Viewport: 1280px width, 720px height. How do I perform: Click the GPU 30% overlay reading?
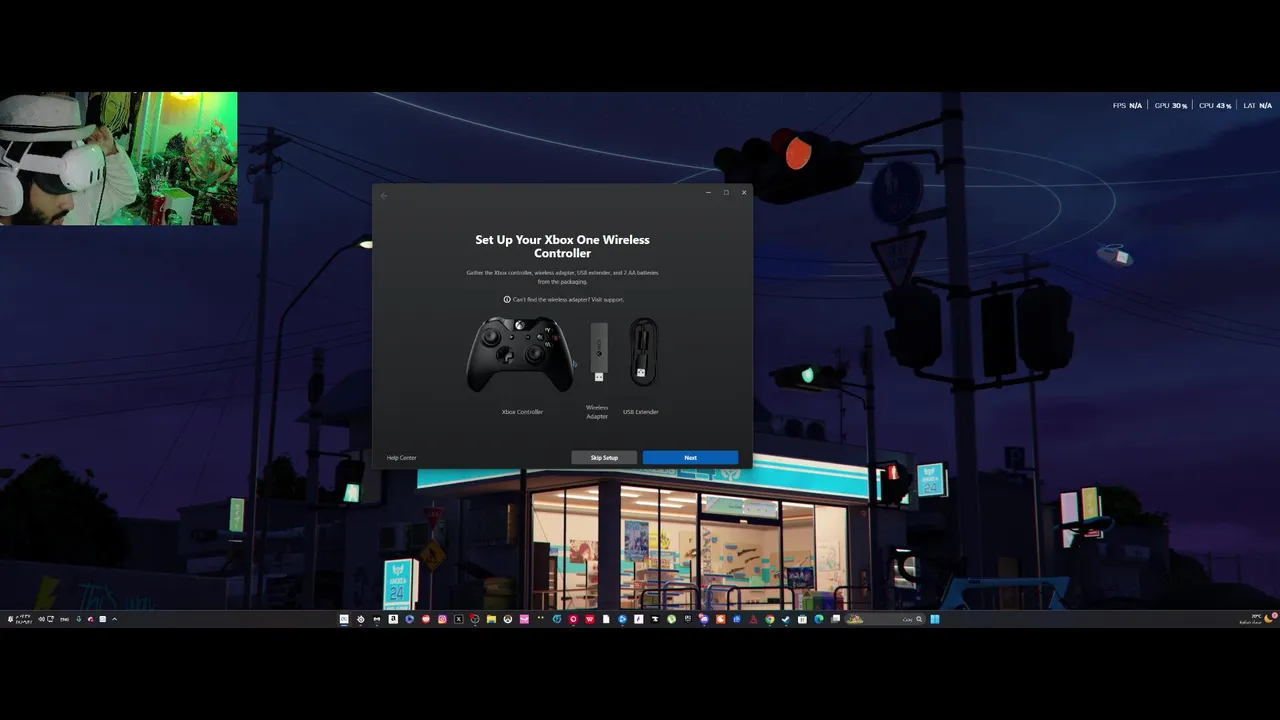[1171, 105]
